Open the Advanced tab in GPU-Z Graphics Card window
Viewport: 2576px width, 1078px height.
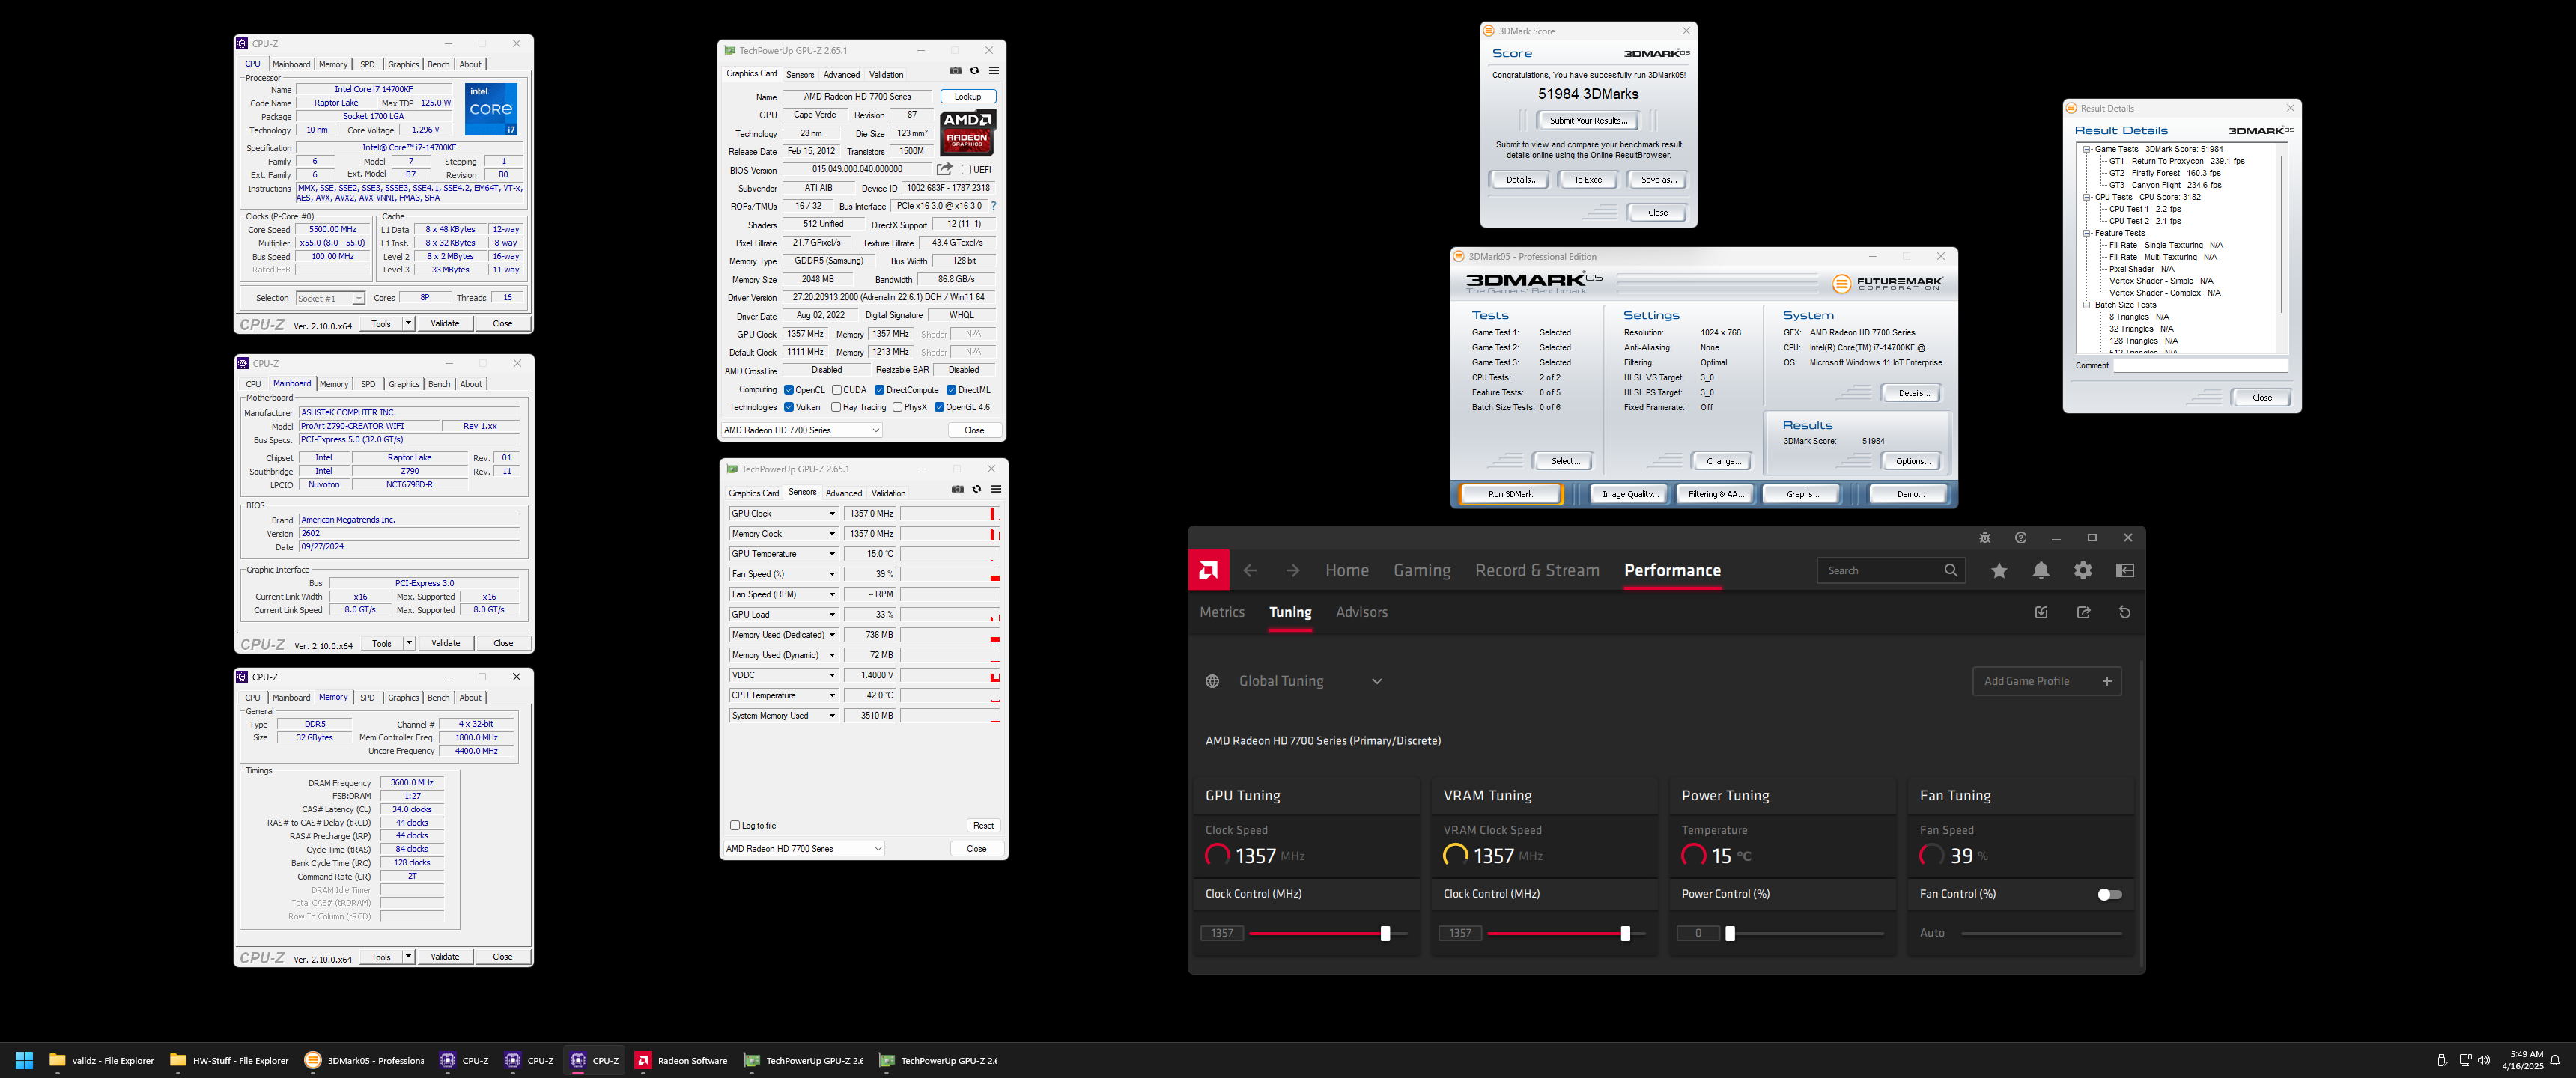click(x=841, y=74)
